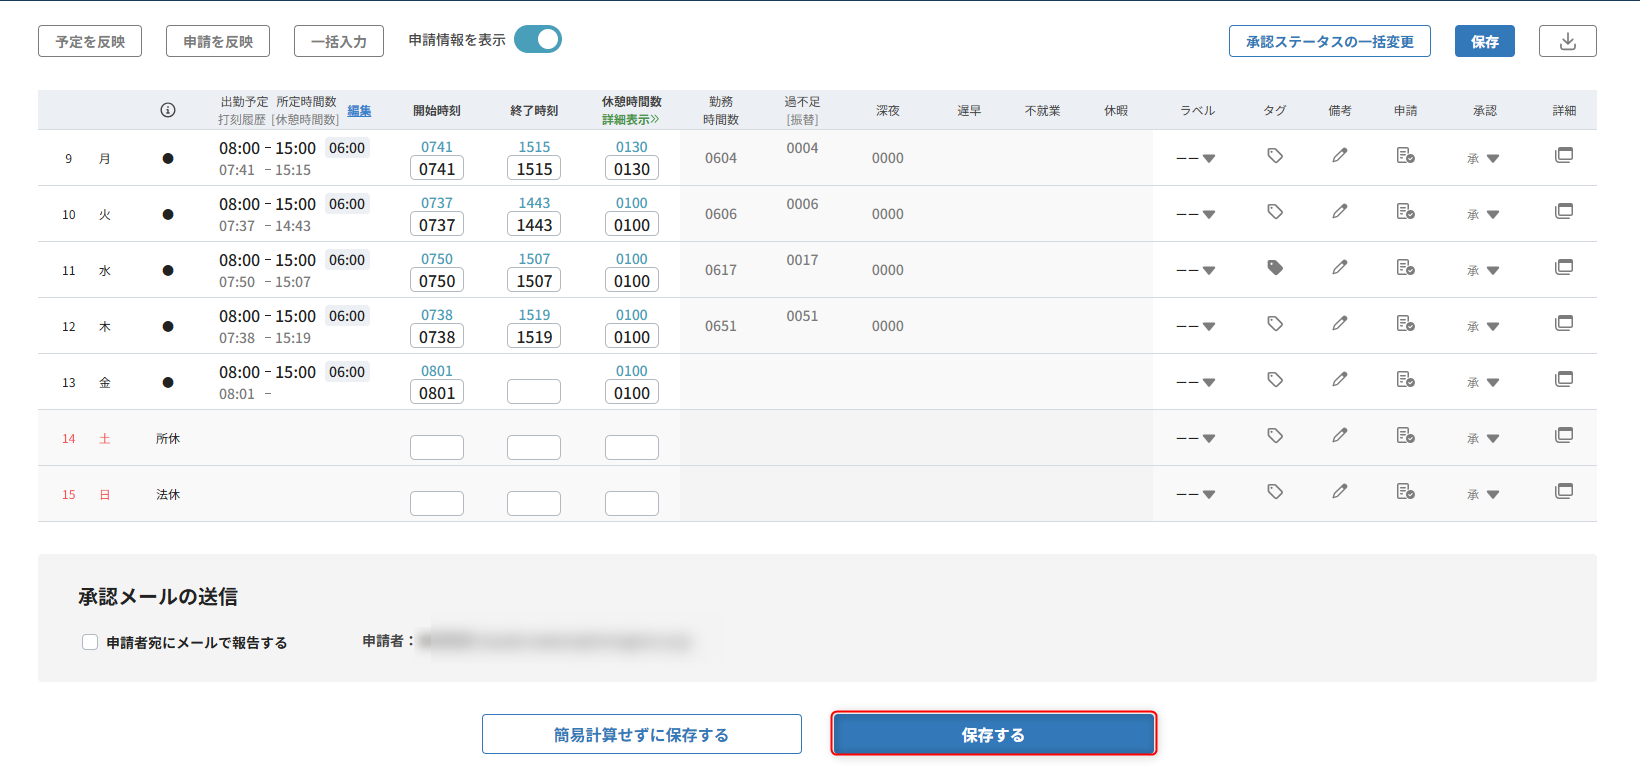1640x766 pixels.
Task: Open the tag icon for day 12 row
Action: pos(1275,324)
